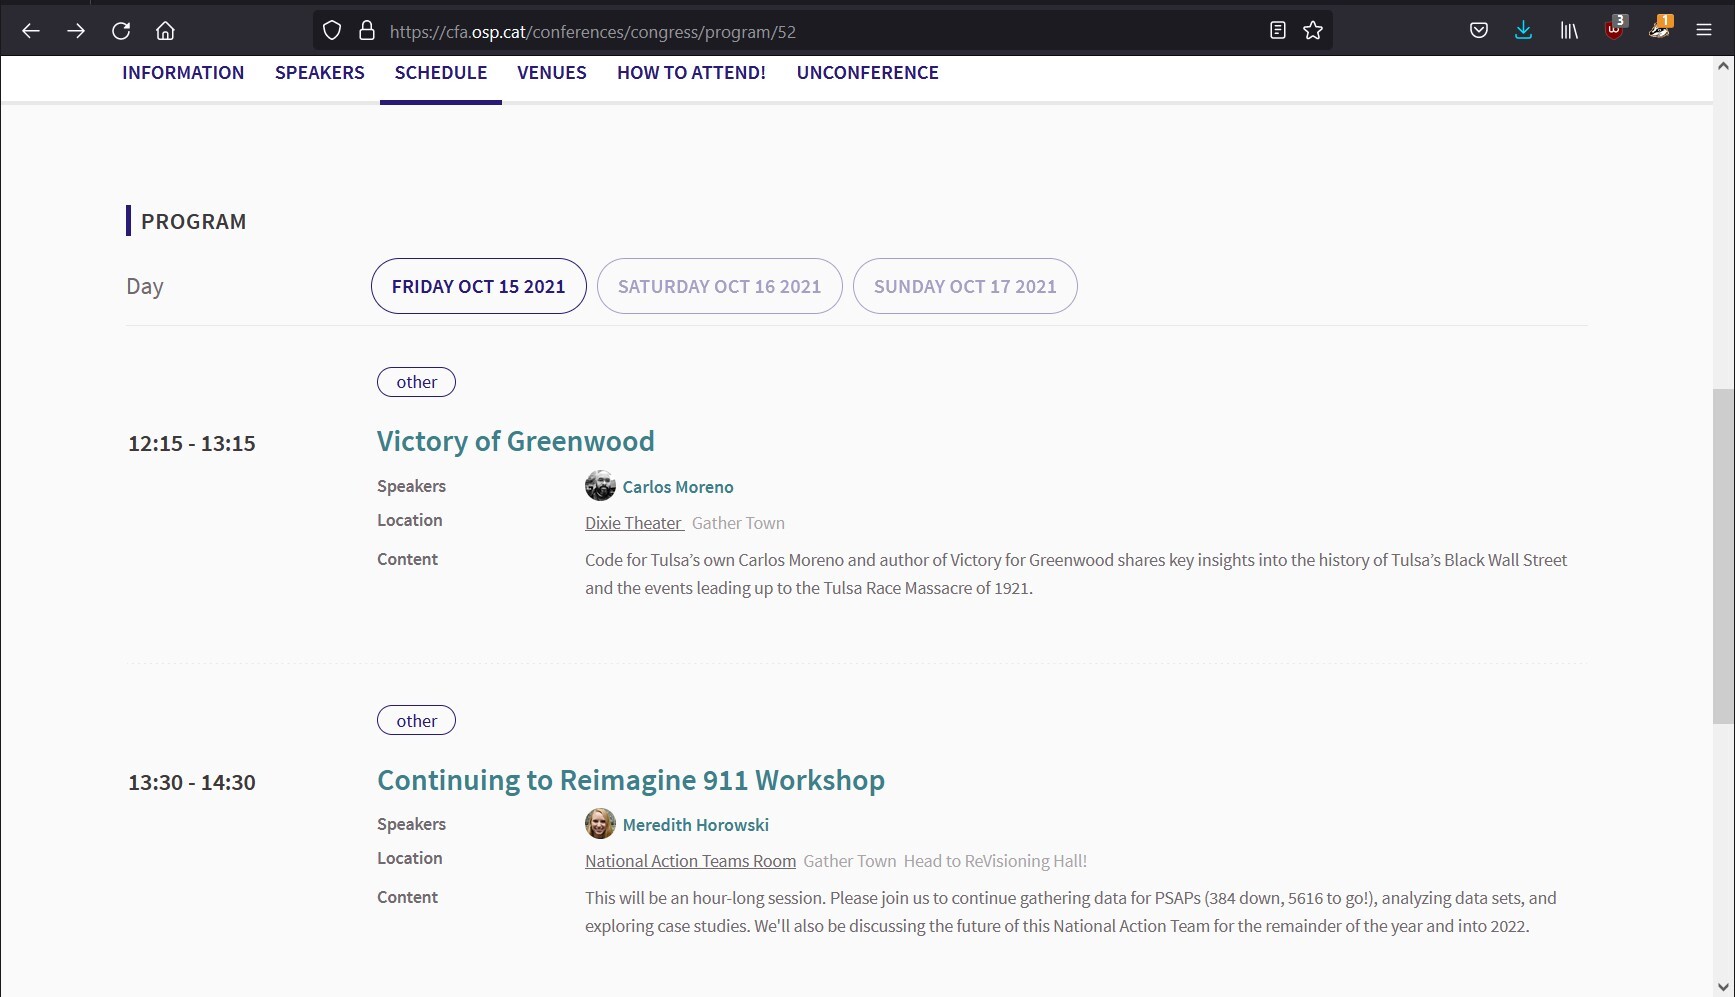Viewport: 1735px width, 997px height.
Task: Click the browser back arrow
Action: 31,31
